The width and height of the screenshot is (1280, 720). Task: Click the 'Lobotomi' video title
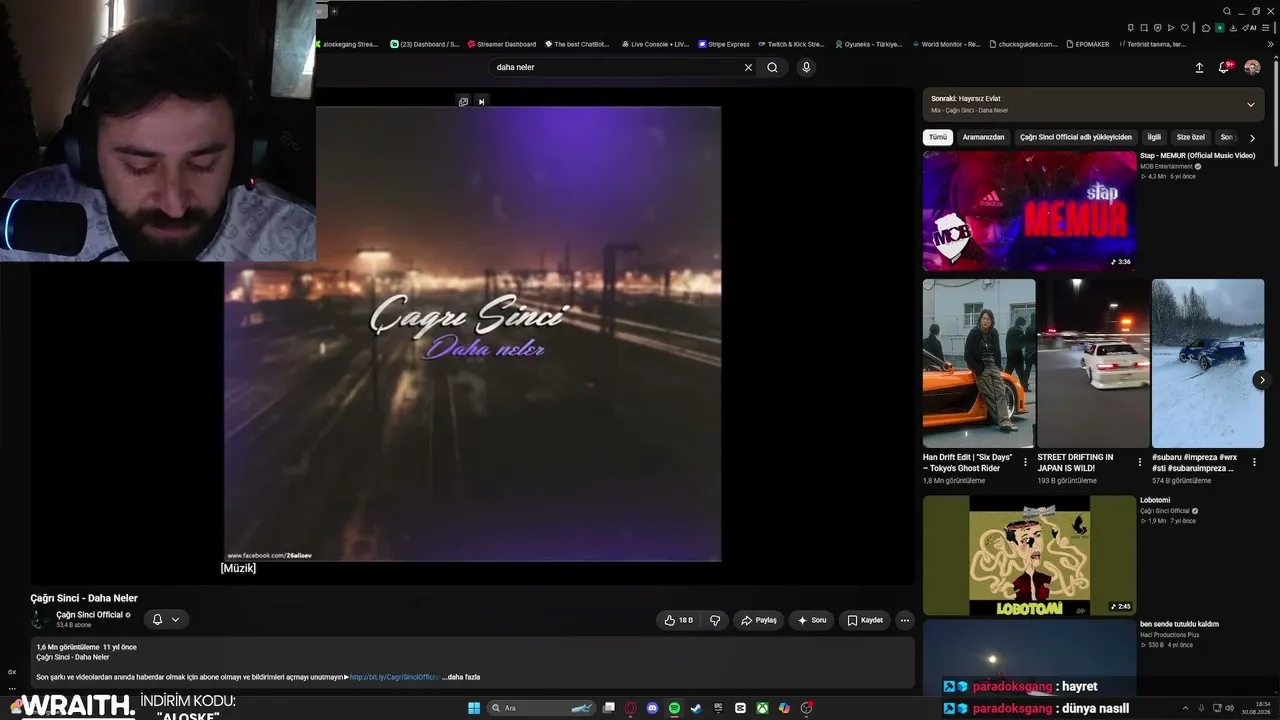pyautogui.click(x=1155, y=500)
